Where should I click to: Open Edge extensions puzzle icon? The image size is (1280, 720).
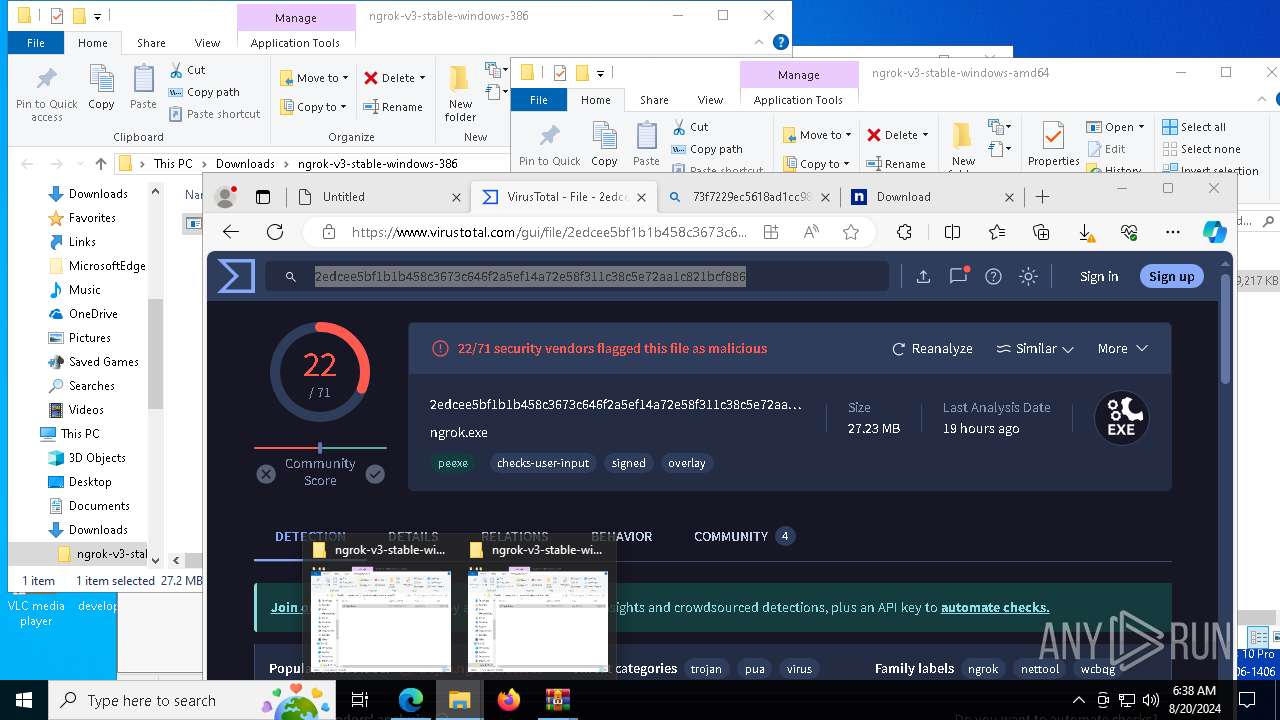point(904,232)
